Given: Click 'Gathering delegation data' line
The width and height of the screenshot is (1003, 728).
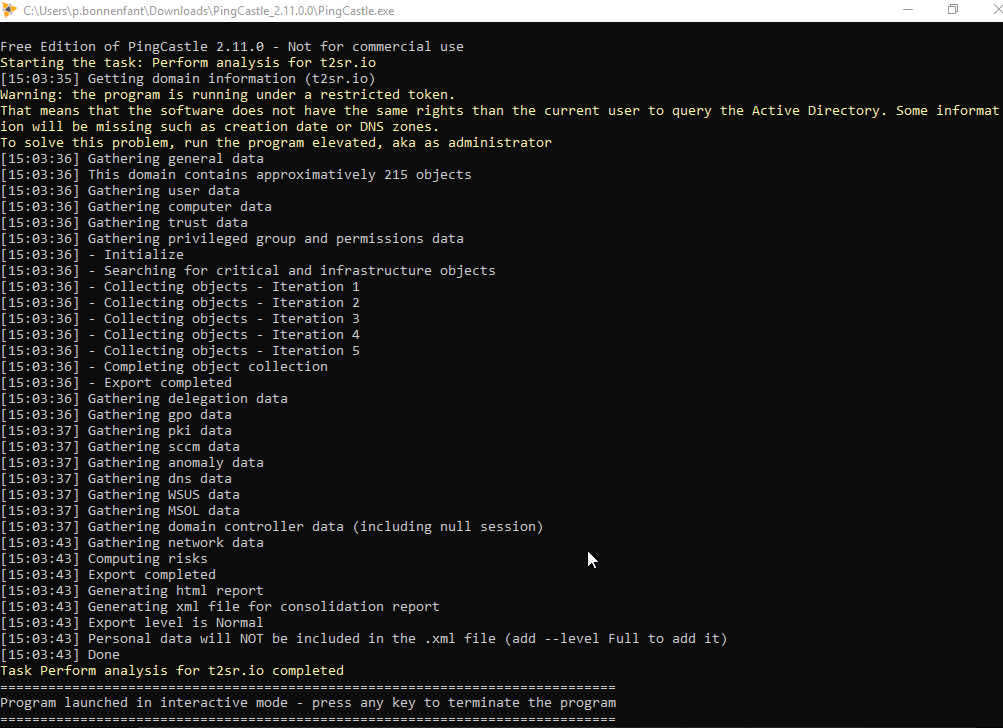Looking at the screenshot, I should pos(144,399).
